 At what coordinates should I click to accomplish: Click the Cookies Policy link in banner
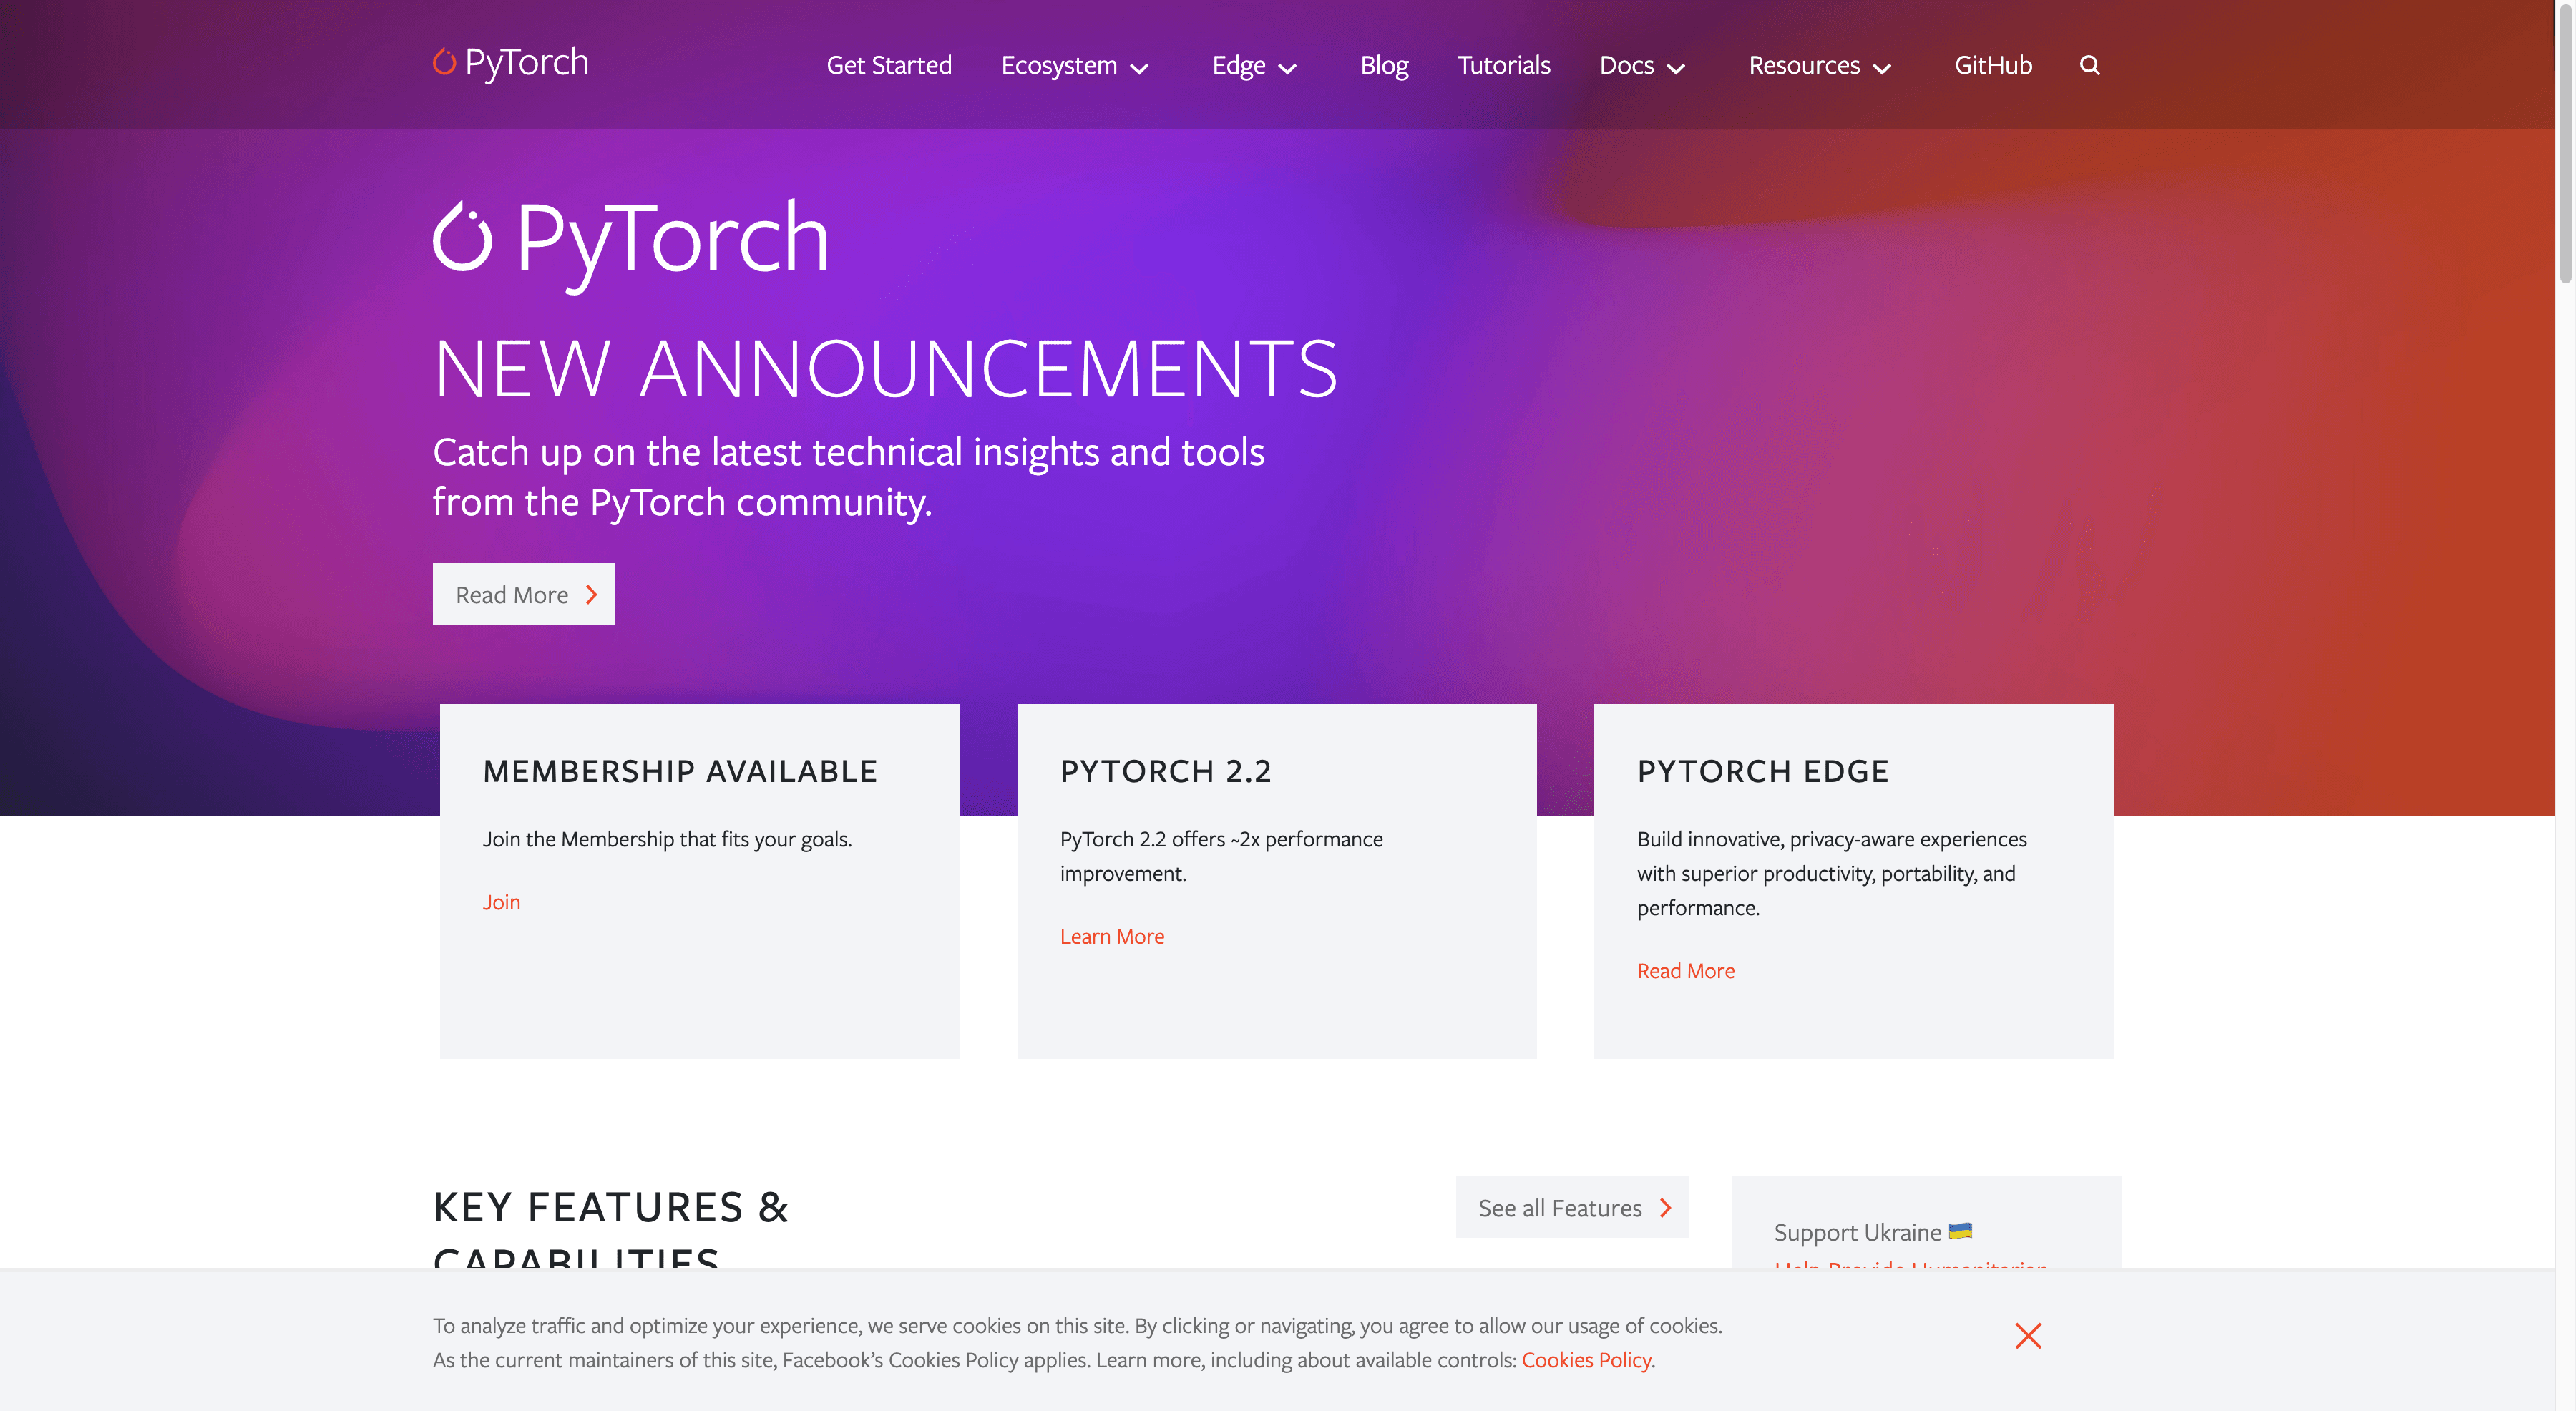point(1586,1359)
